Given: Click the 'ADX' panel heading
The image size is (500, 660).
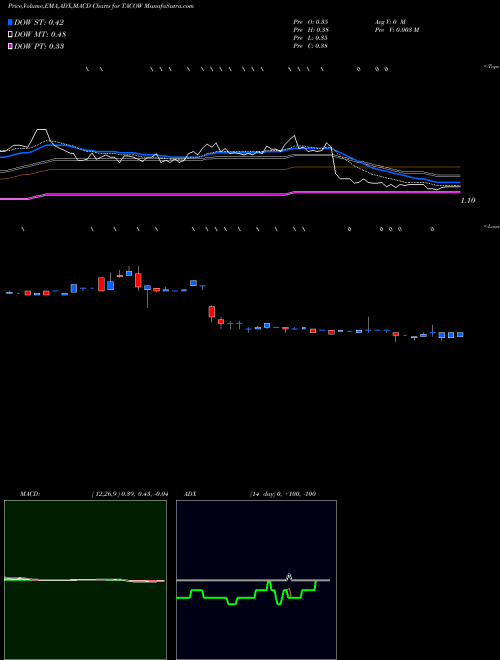Looking at the screenshot, I should [190, 494].
